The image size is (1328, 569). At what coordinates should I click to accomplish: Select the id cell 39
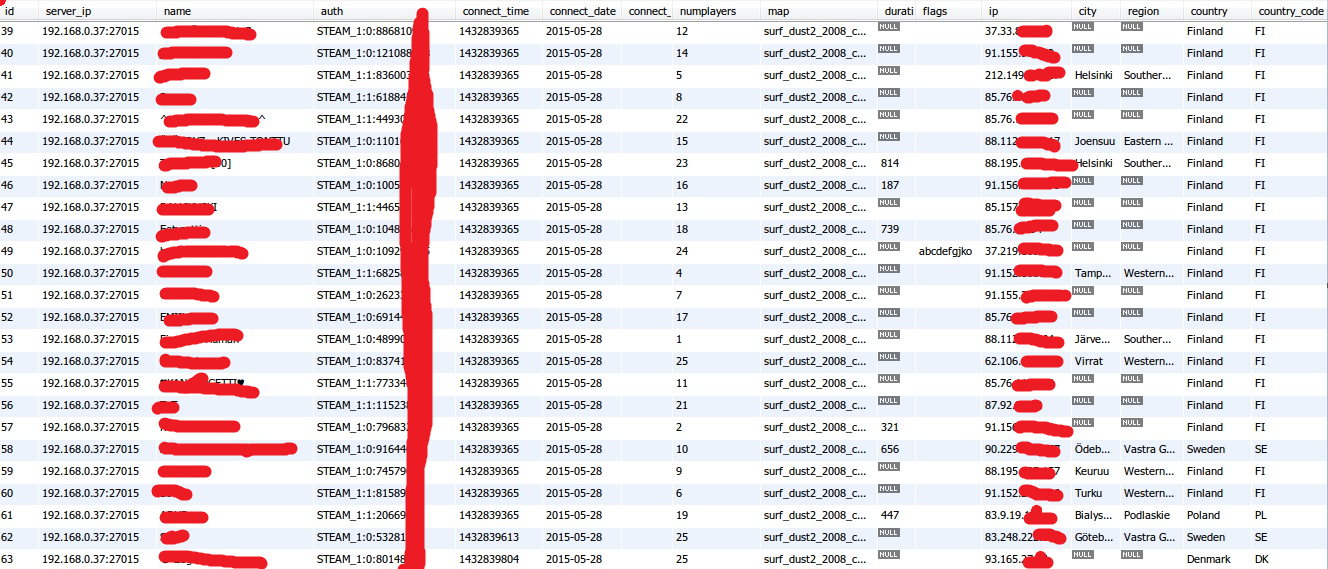[7, 31]
